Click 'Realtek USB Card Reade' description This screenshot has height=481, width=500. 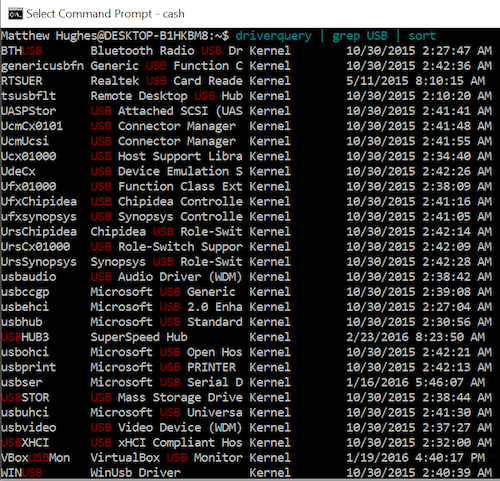(x=166, y=81)
